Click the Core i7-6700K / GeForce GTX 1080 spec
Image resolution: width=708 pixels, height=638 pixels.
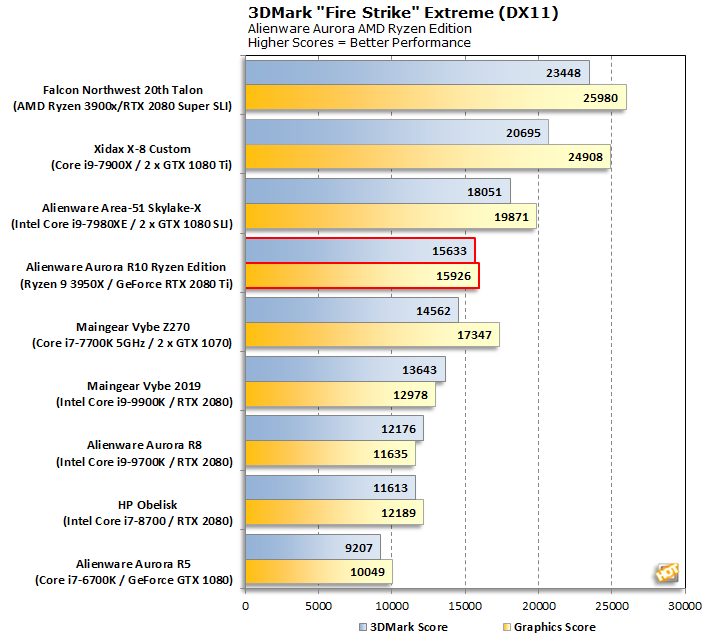pyautogui.click(x=134, y=580)
